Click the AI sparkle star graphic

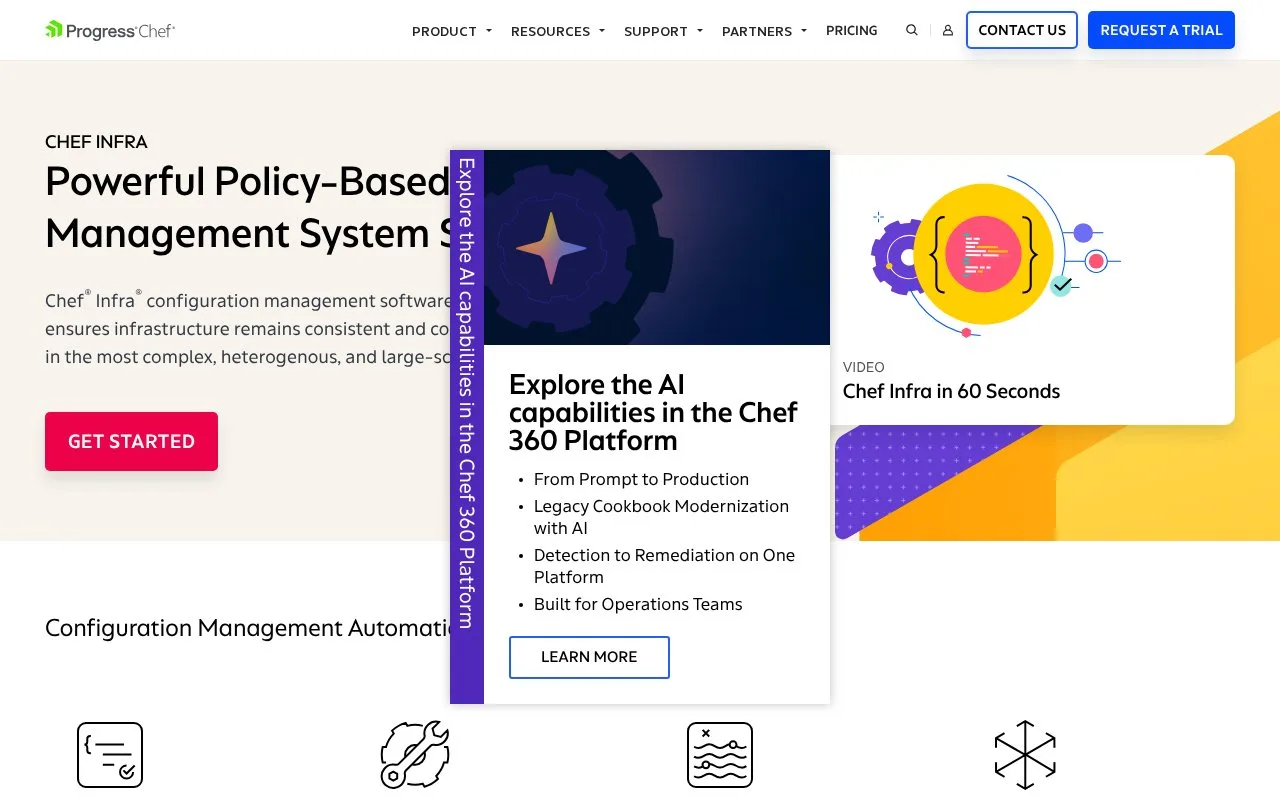click(x=551, y=248)
